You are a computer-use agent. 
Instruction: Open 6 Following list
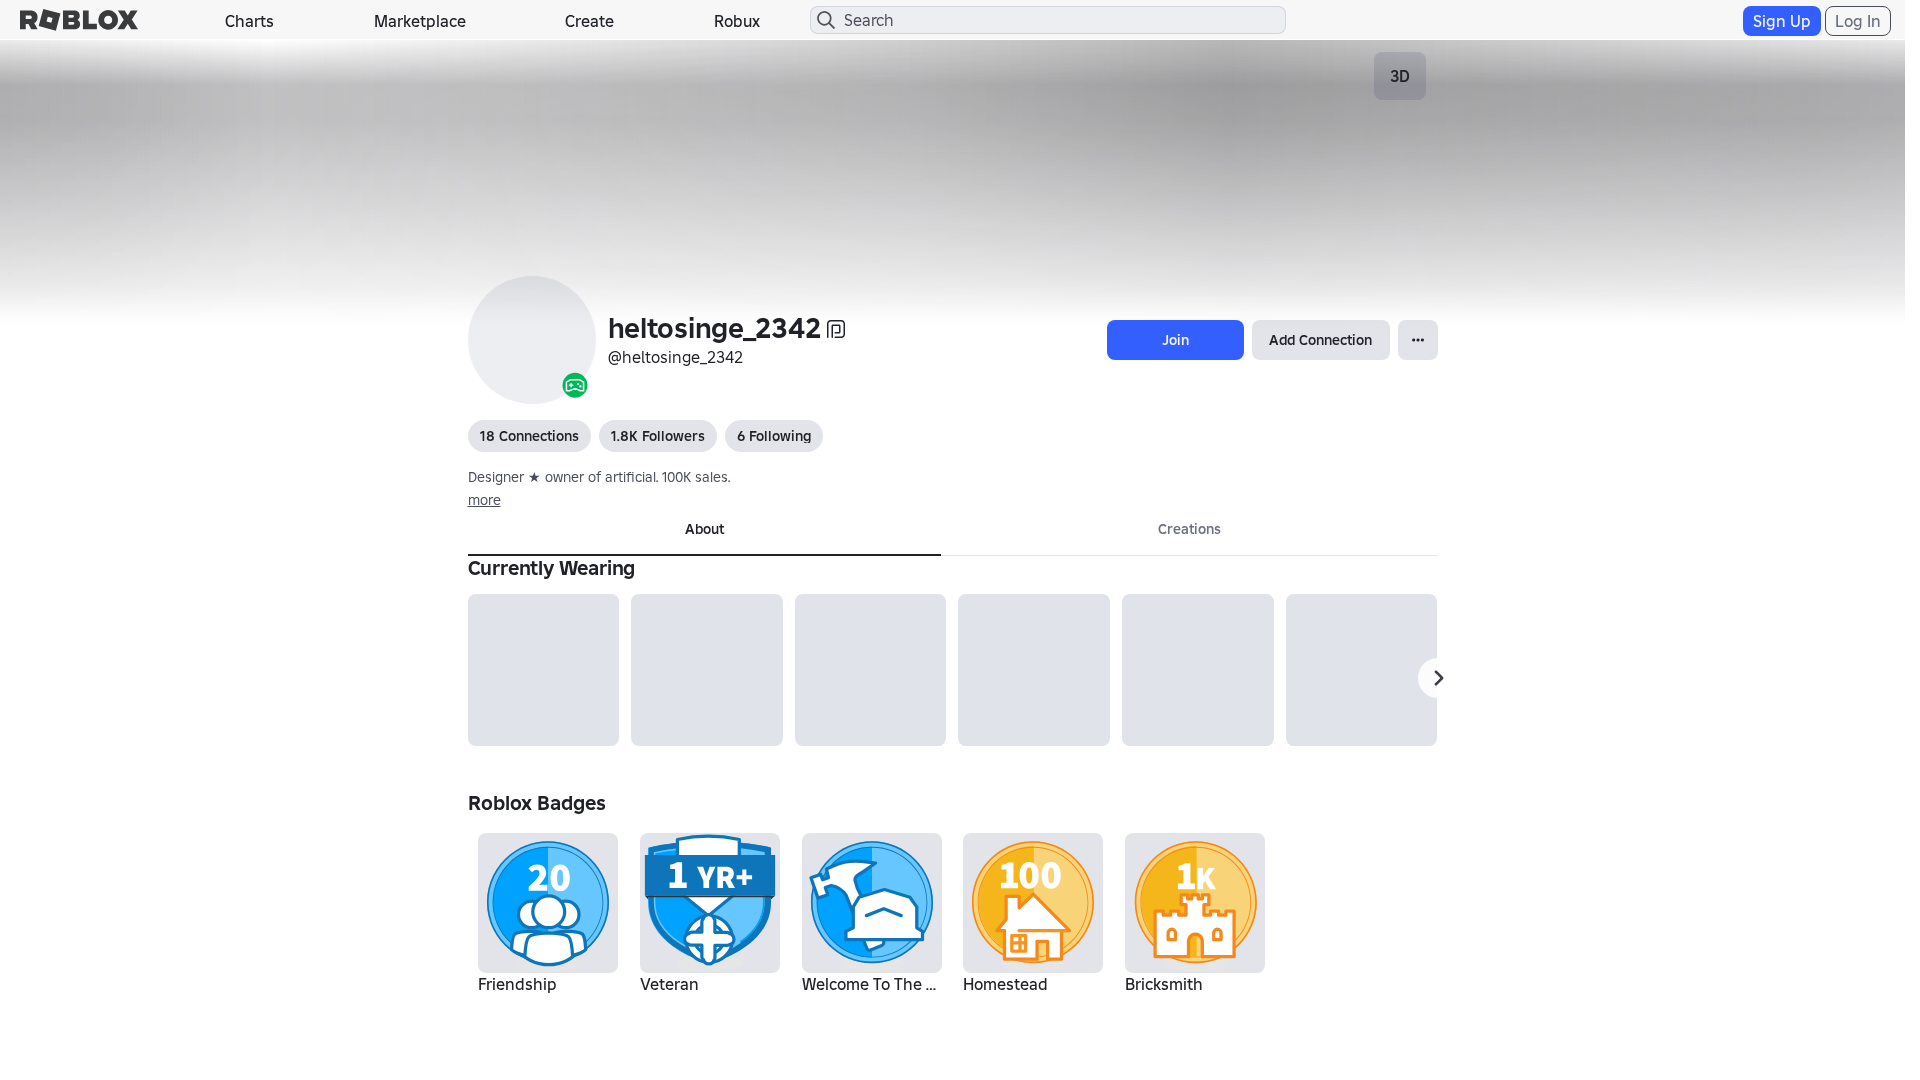pyautogui.click(x=774, y=436)
